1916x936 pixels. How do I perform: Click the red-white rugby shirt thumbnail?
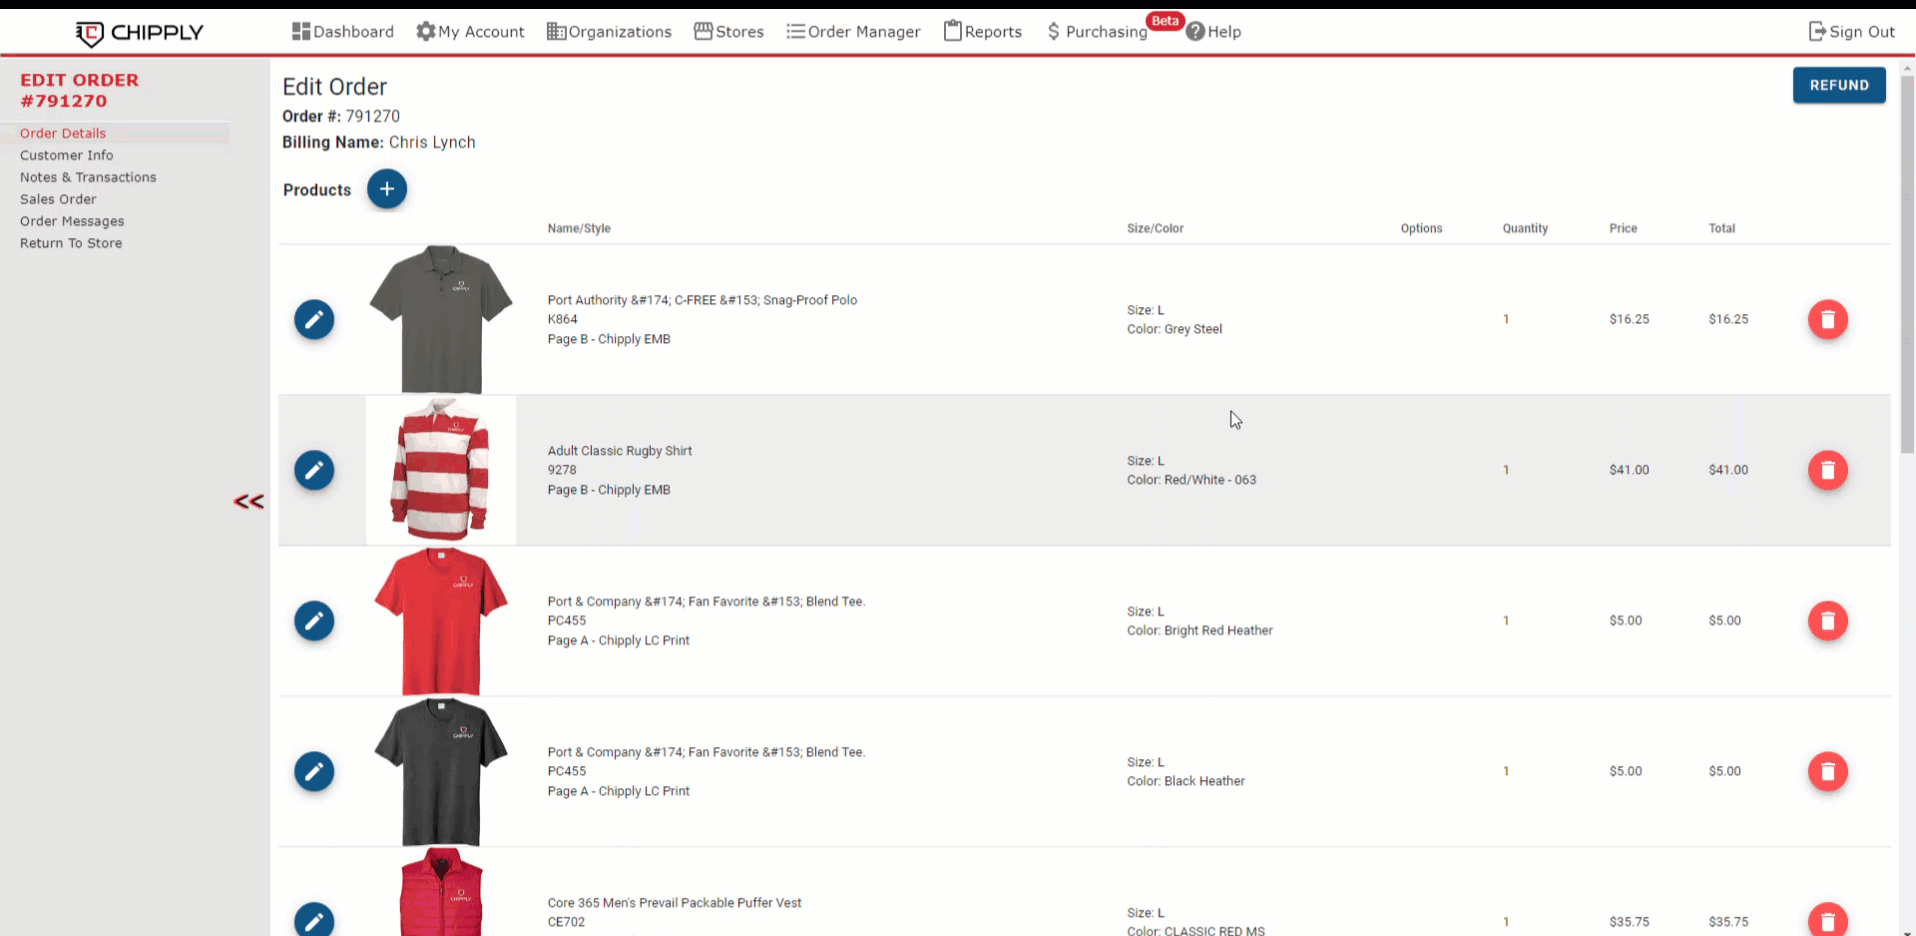point(441,470)
